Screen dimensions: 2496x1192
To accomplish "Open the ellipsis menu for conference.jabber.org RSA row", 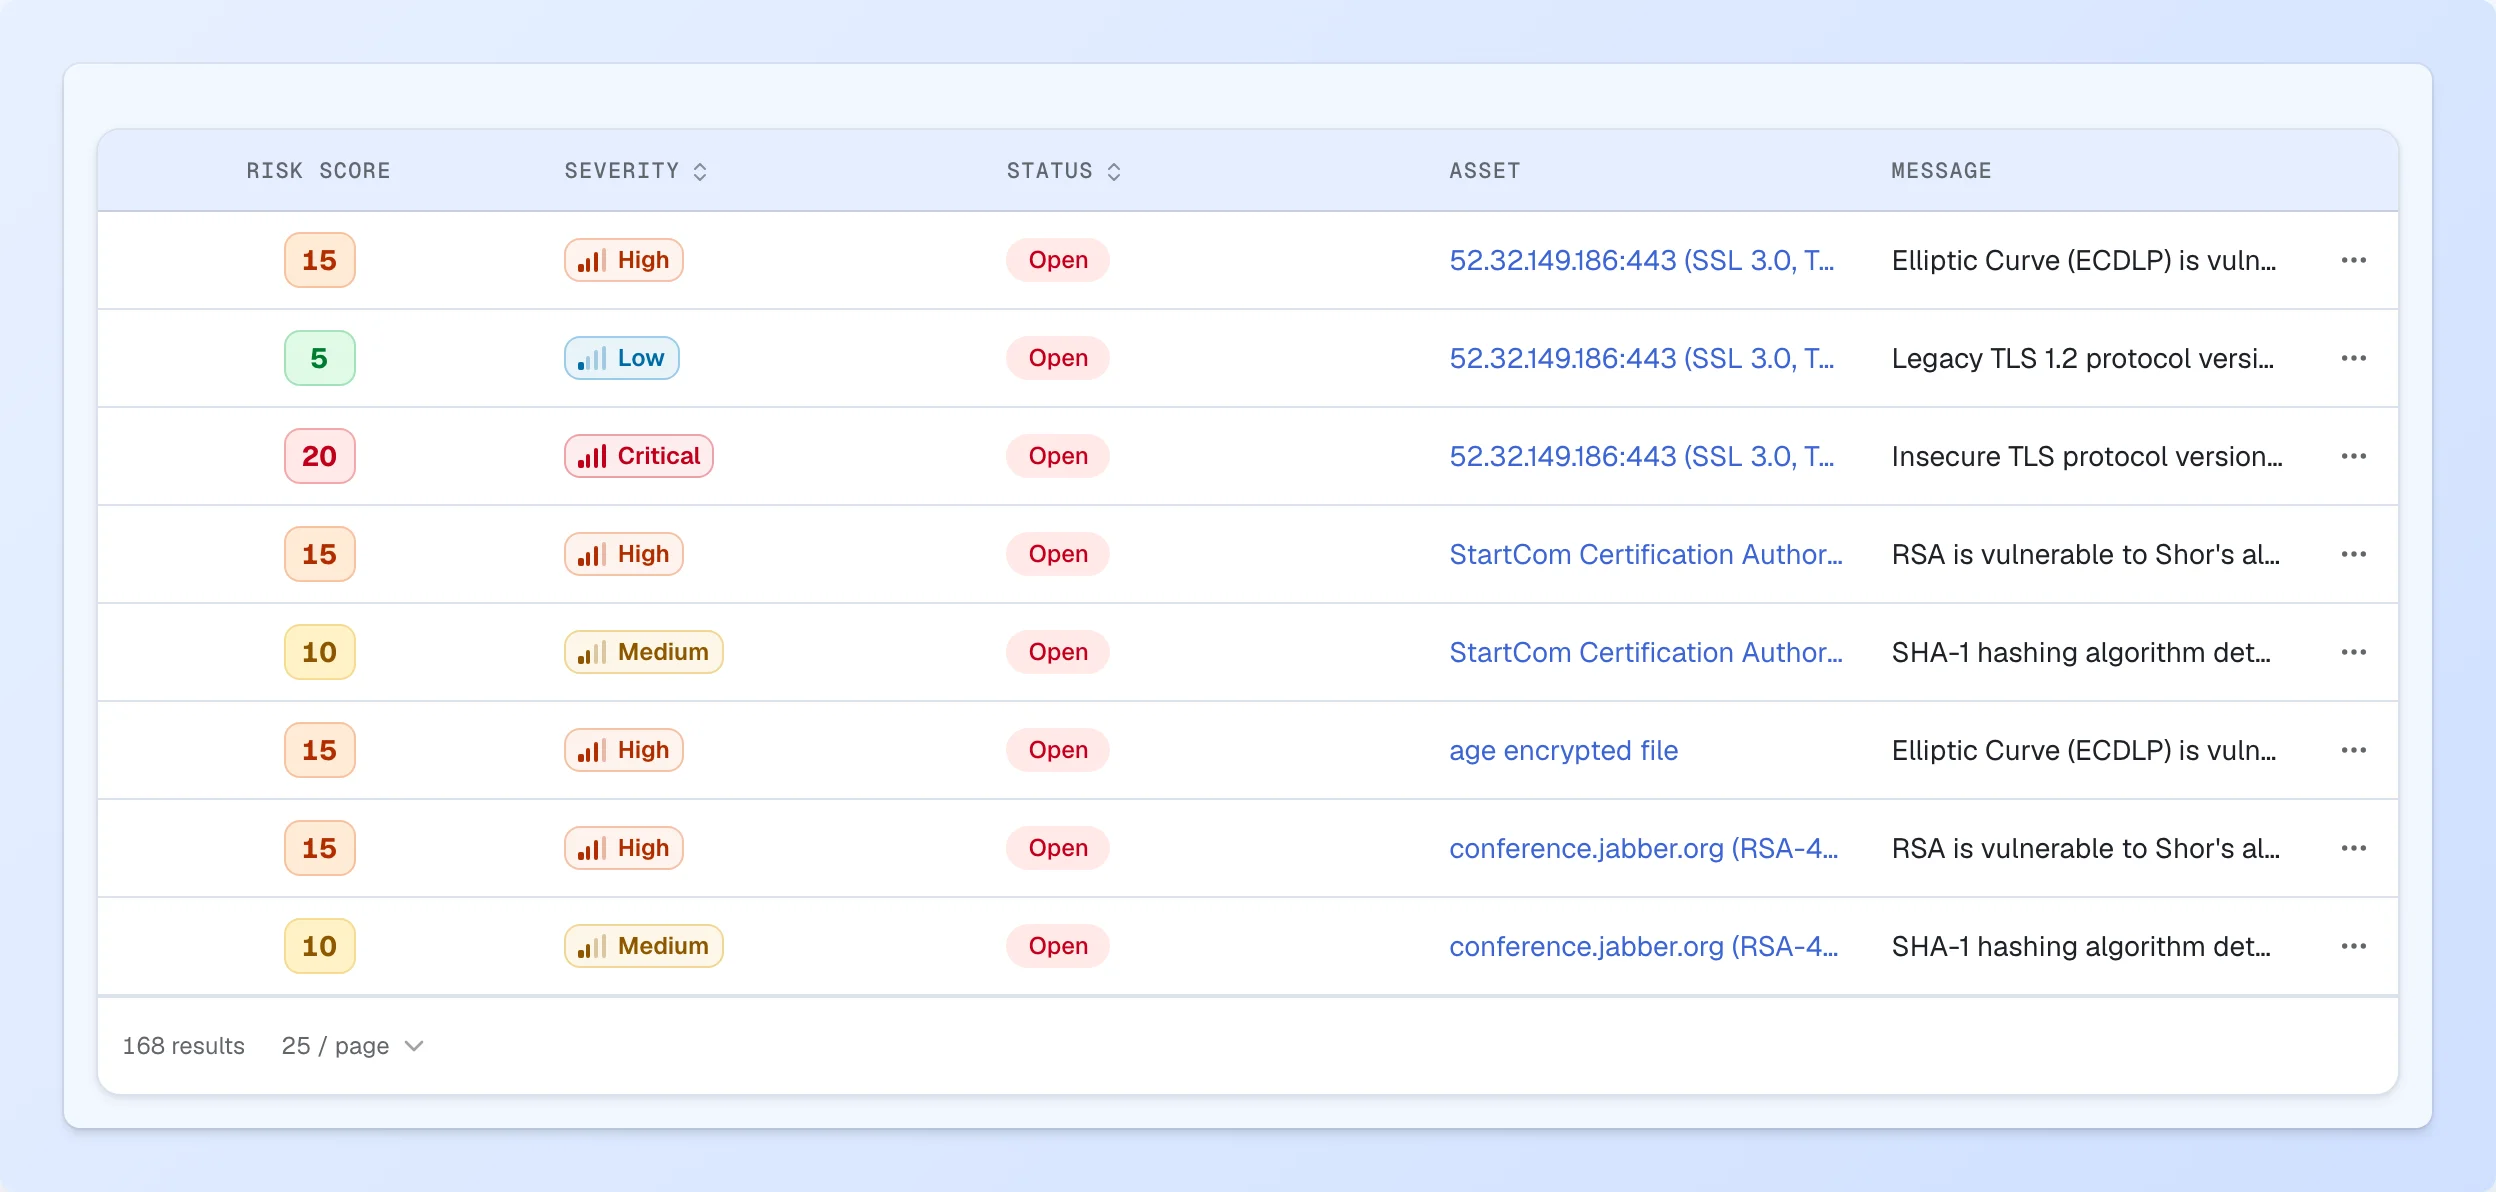I will click(2353, 848).
